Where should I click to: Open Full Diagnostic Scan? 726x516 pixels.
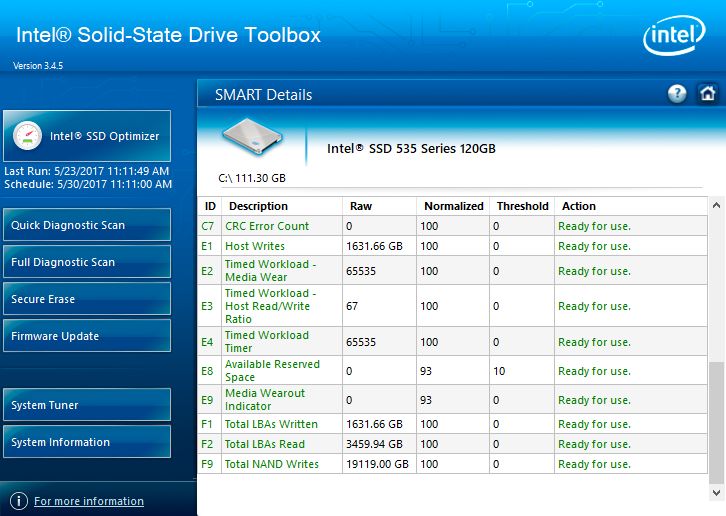(x=87, y=262)
